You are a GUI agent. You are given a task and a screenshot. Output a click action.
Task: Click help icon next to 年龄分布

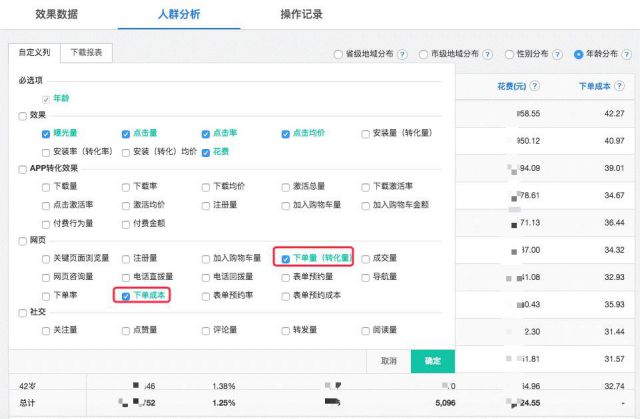[x=626, y=54]
